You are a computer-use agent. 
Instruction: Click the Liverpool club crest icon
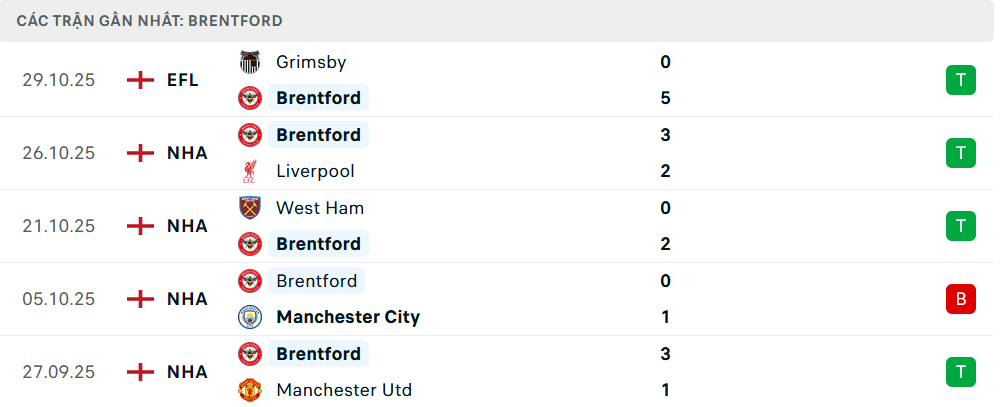(249, 171)
